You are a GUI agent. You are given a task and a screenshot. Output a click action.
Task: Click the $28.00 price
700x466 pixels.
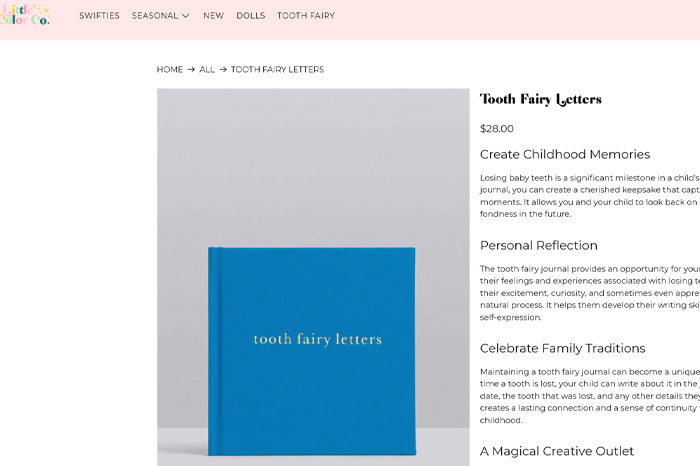497,129
